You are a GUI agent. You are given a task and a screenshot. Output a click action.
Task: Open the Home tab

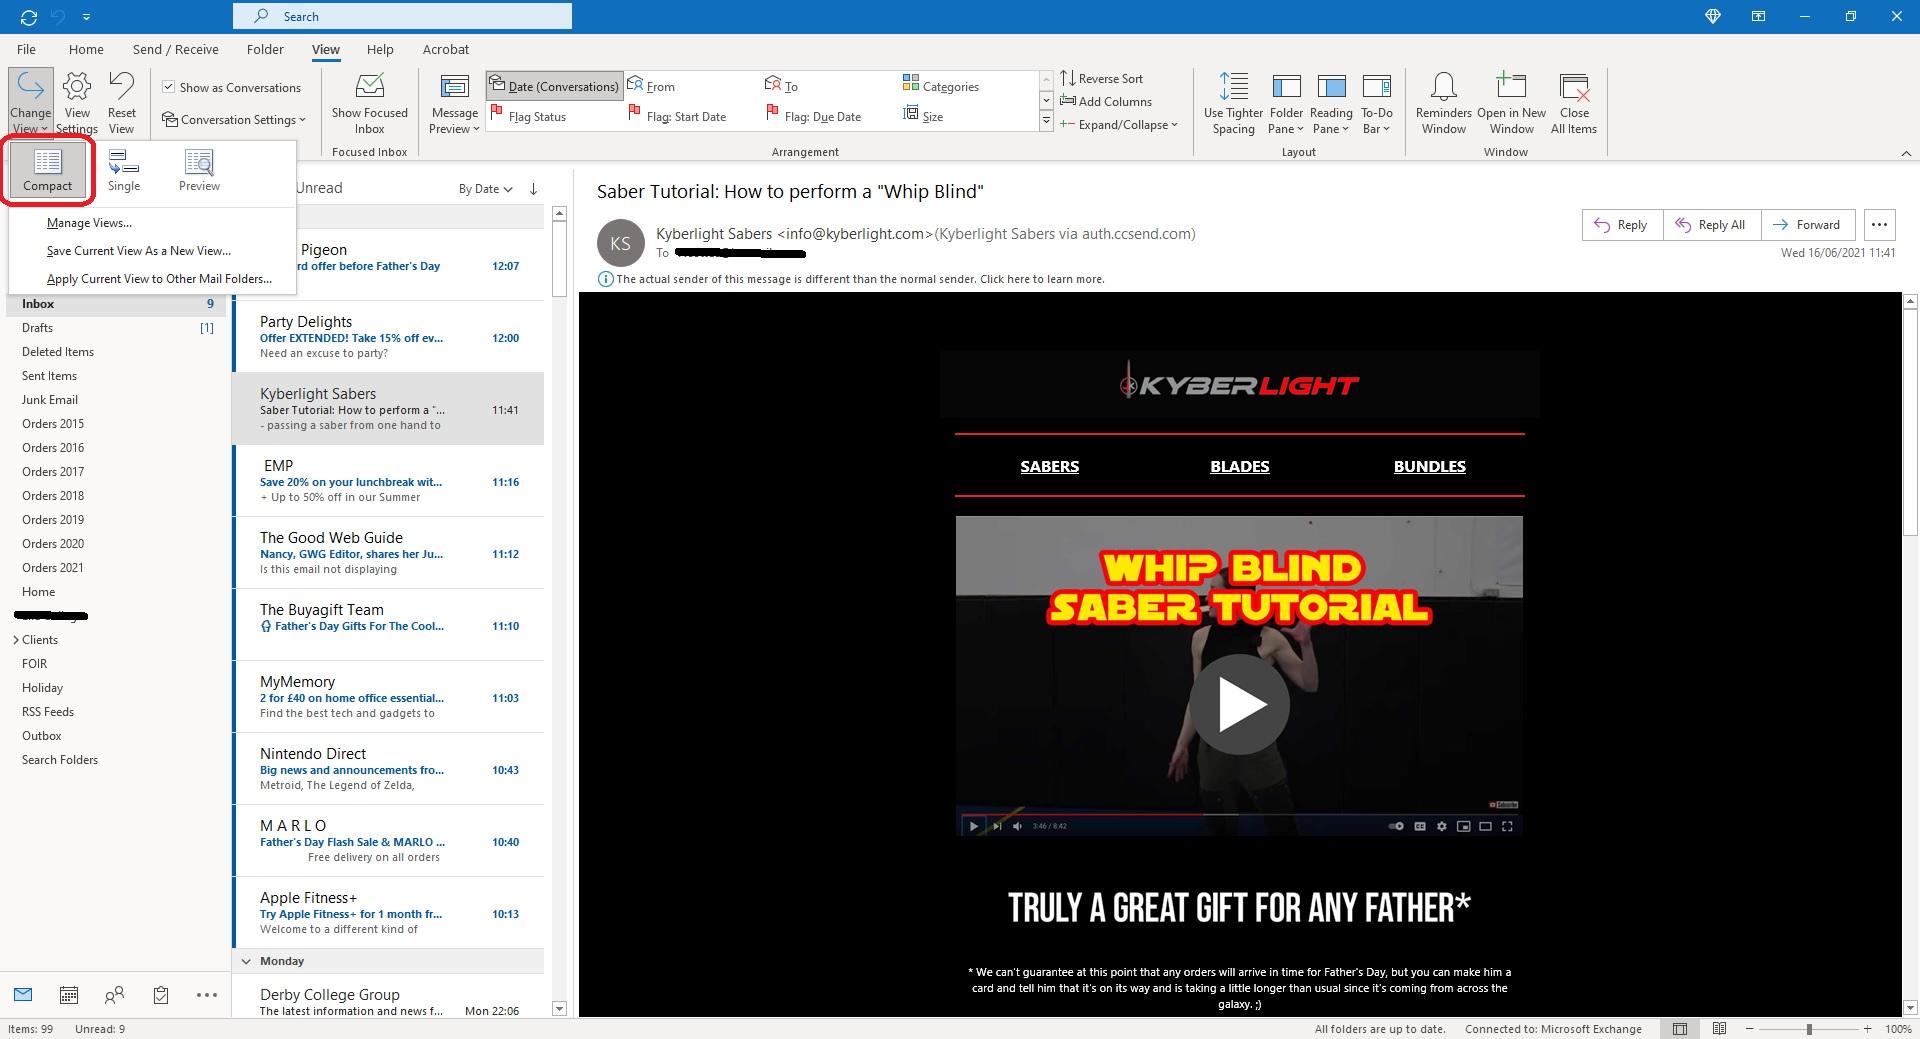[86, 49]
